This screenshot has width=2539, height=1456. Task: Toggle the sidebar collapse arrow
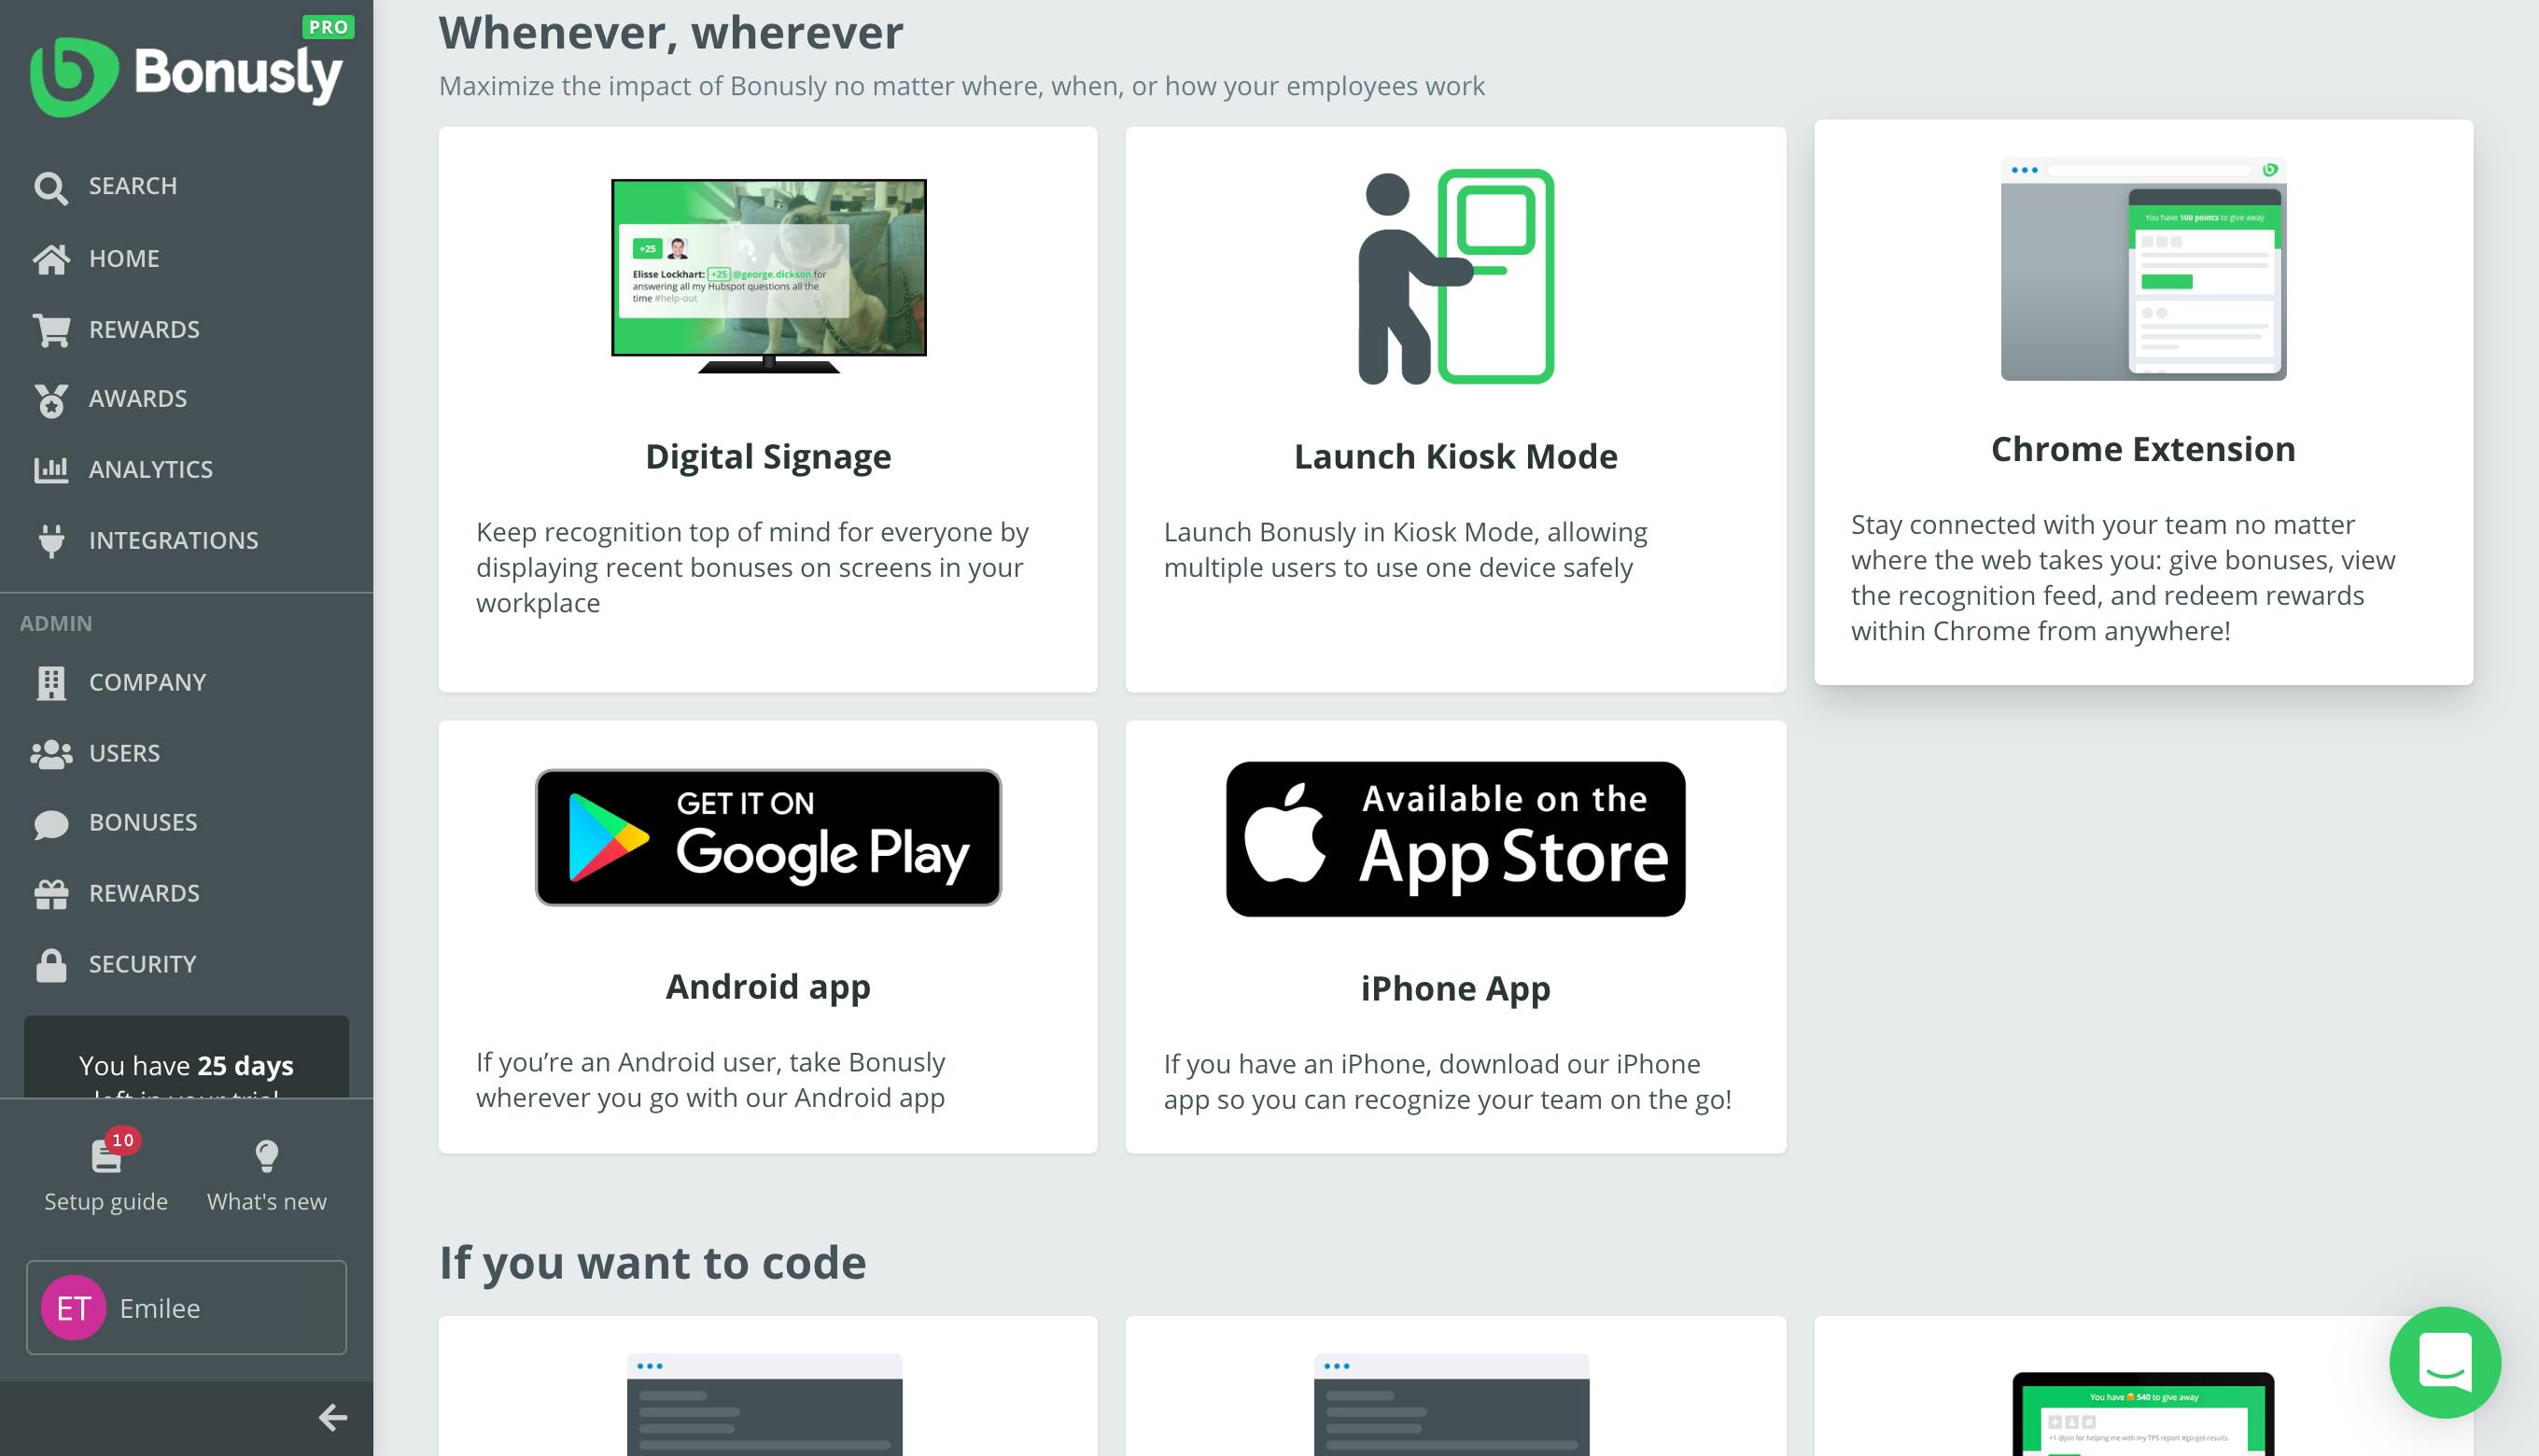335,1418
